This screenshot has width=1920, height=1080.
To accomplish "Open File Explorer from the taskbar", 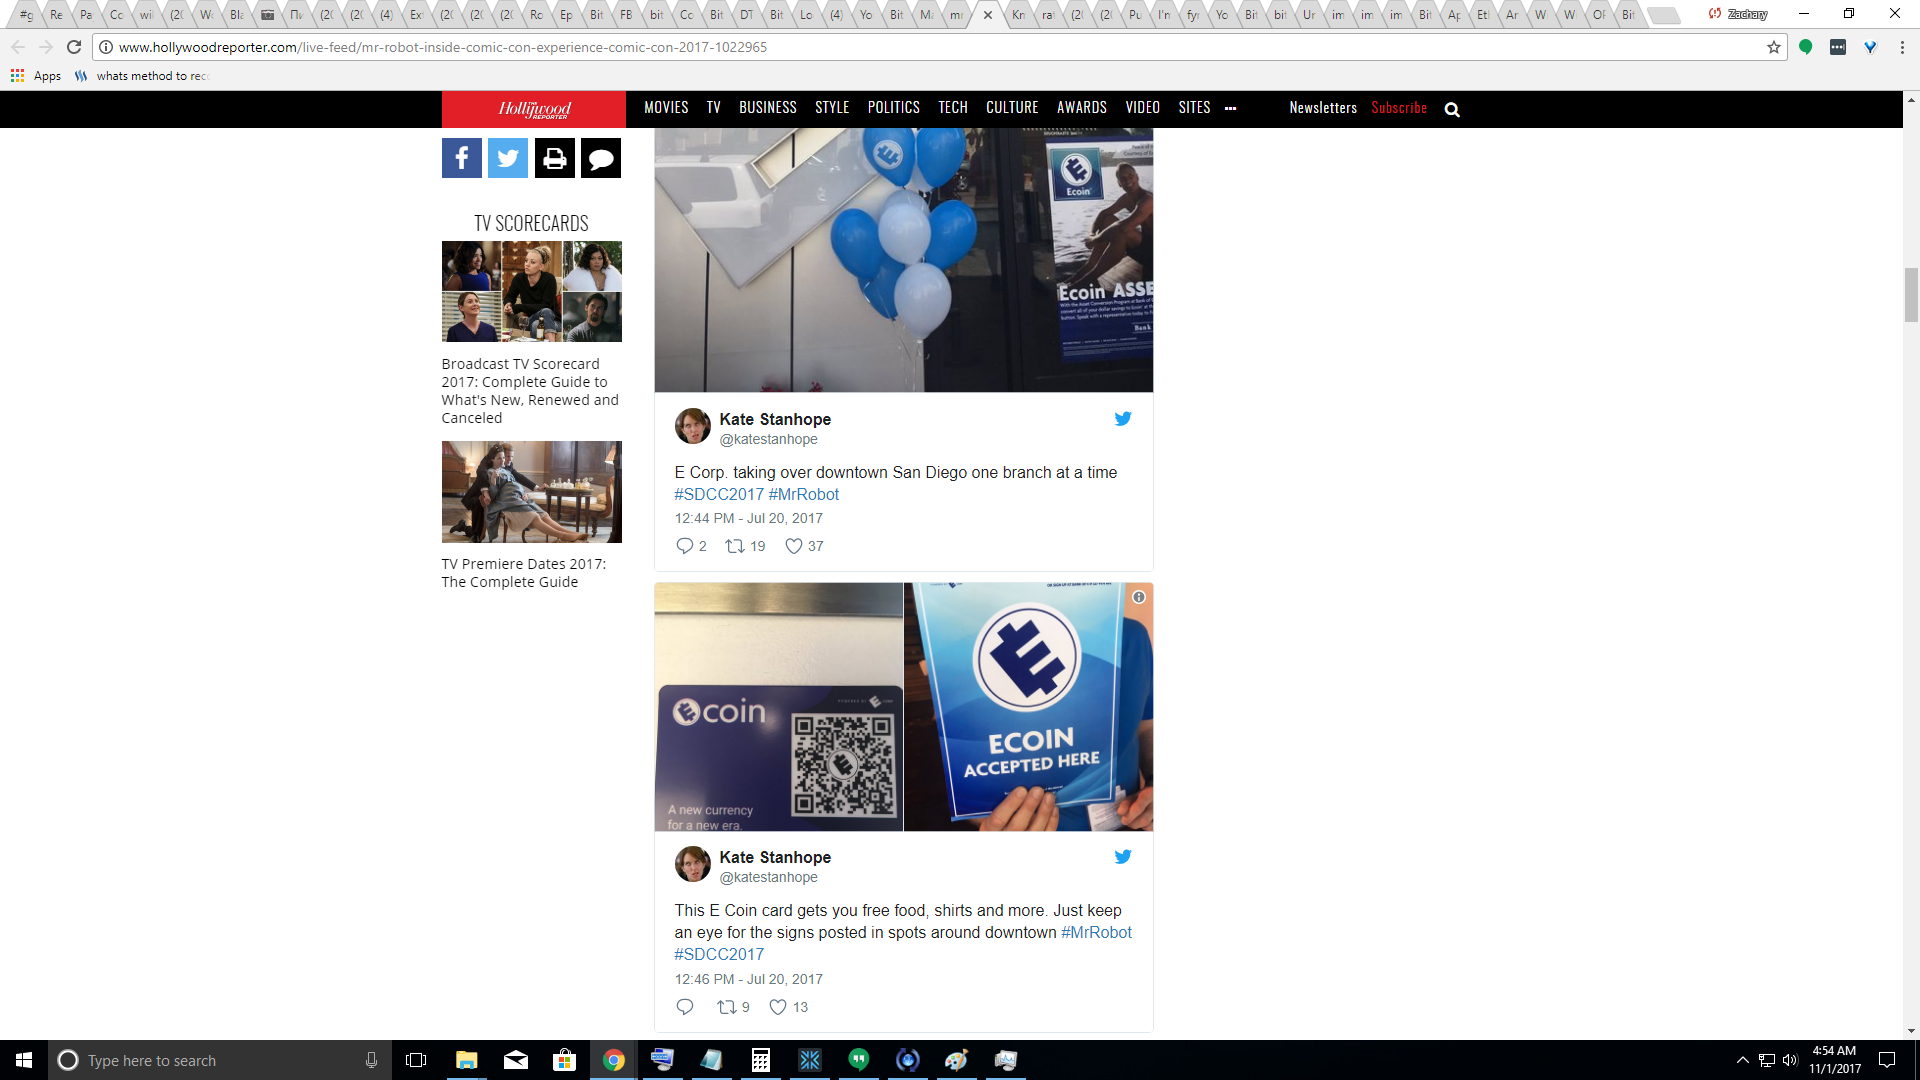I will click(x=466, y=1060).
